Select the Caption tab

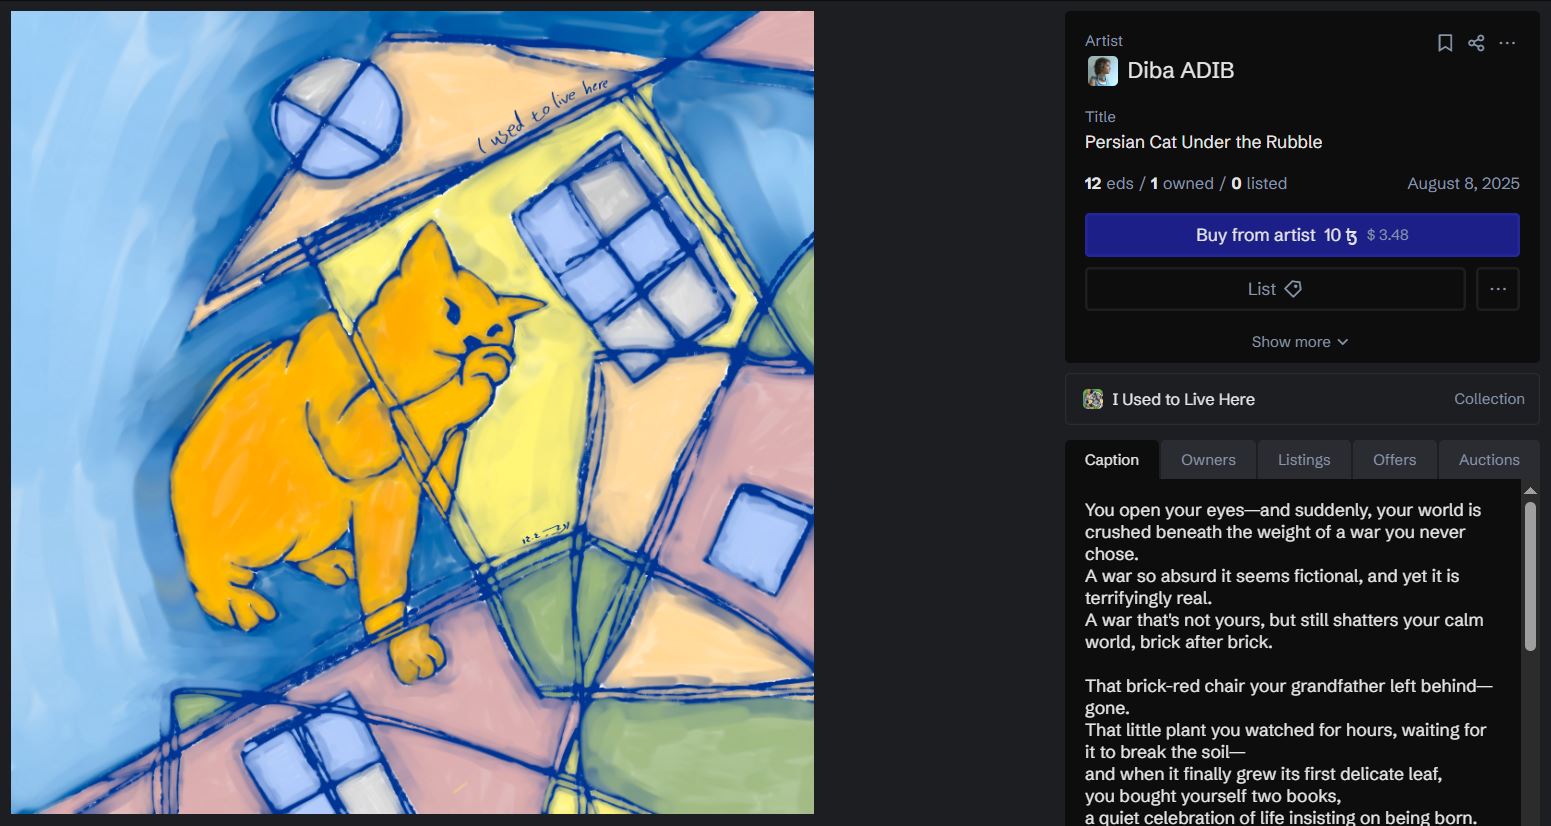(1112, 460)
